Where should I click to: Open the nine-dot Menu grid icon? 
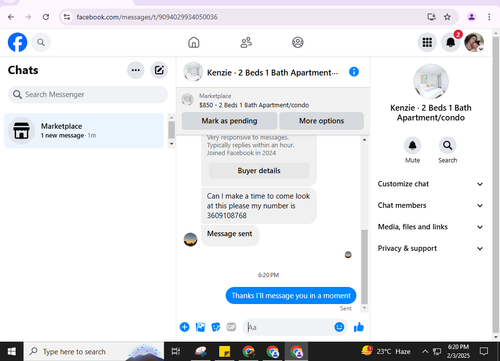tap(427, 42)
